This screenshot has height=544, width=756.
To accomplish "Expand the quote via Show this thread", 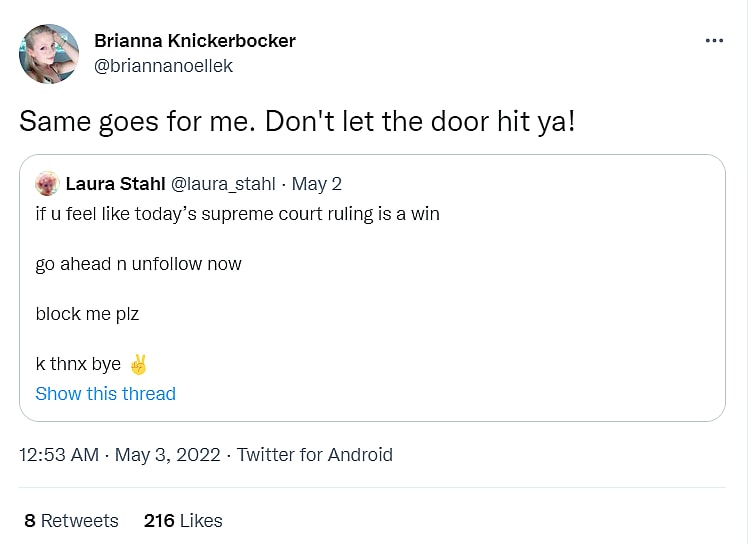I will (x=105, y=394).
